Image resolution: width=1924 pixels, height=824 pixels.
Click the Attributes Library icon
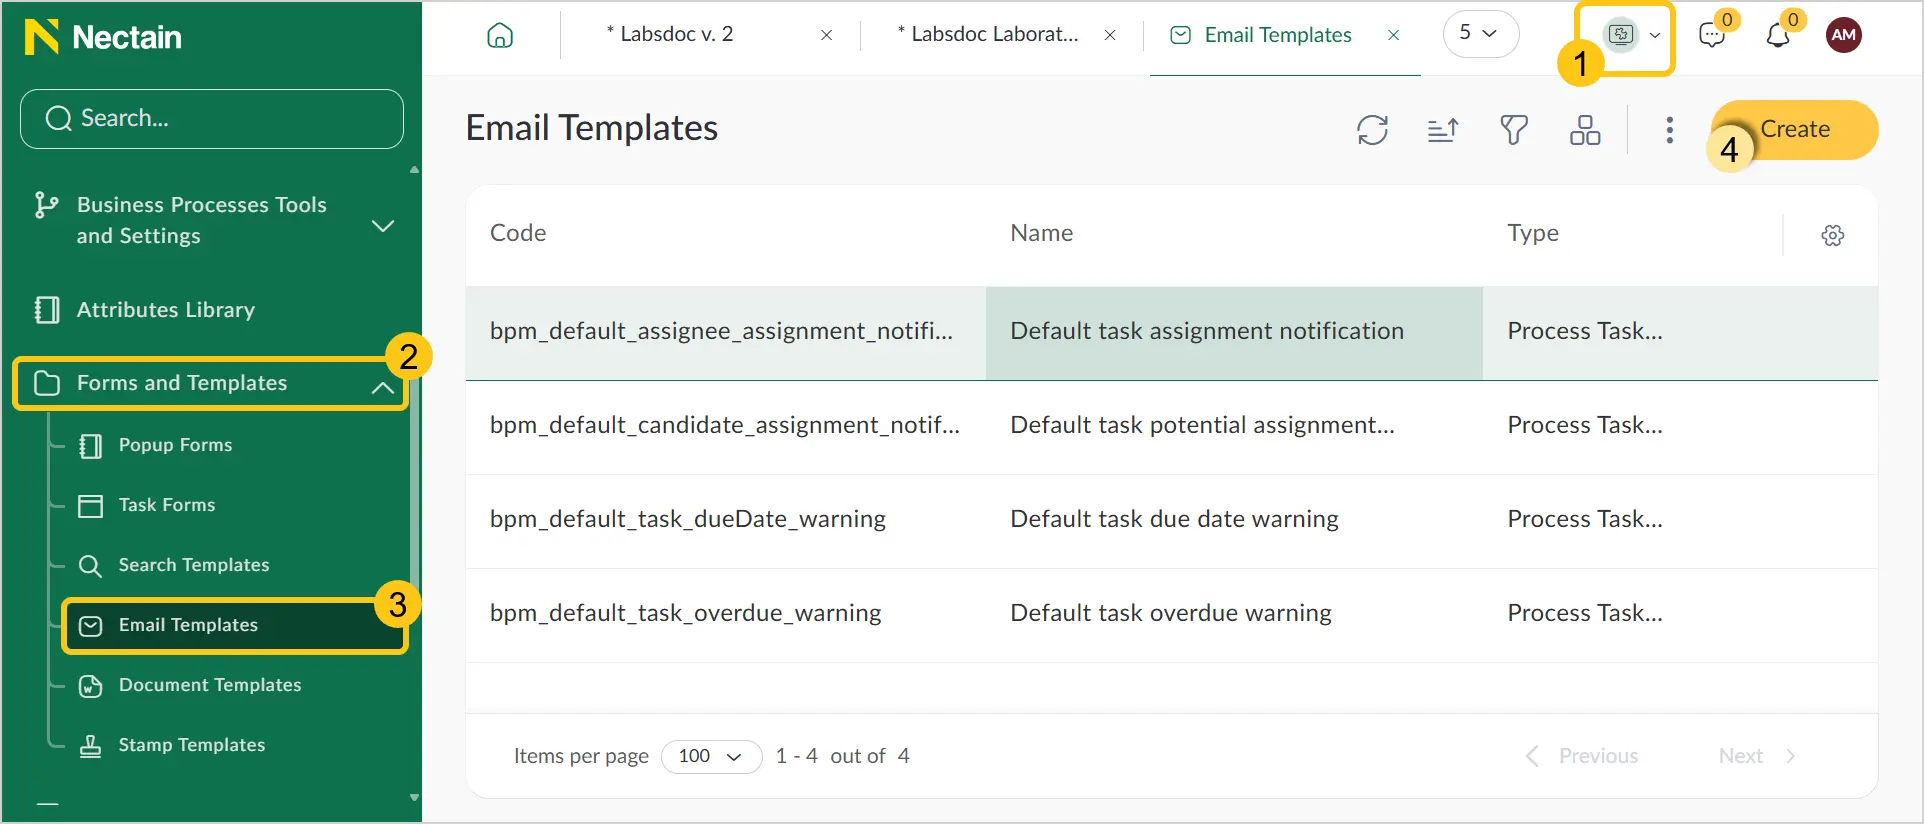click(x=46, y=310)
